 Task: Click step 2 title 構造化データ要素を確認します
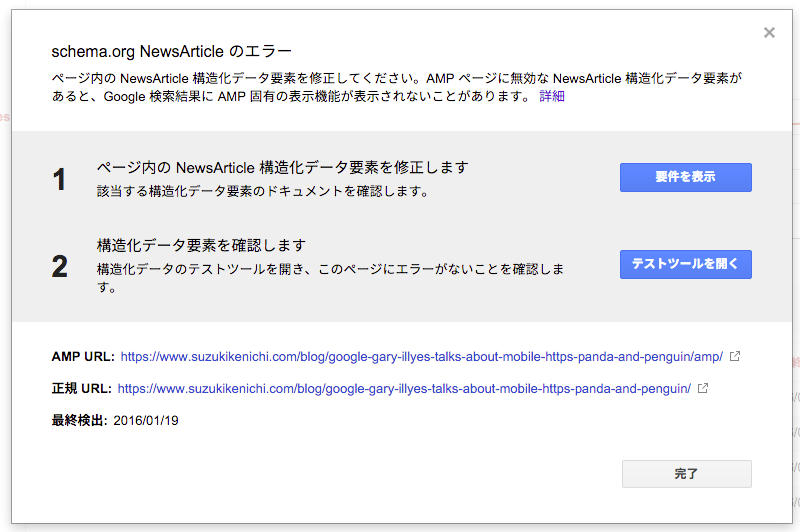202,245
